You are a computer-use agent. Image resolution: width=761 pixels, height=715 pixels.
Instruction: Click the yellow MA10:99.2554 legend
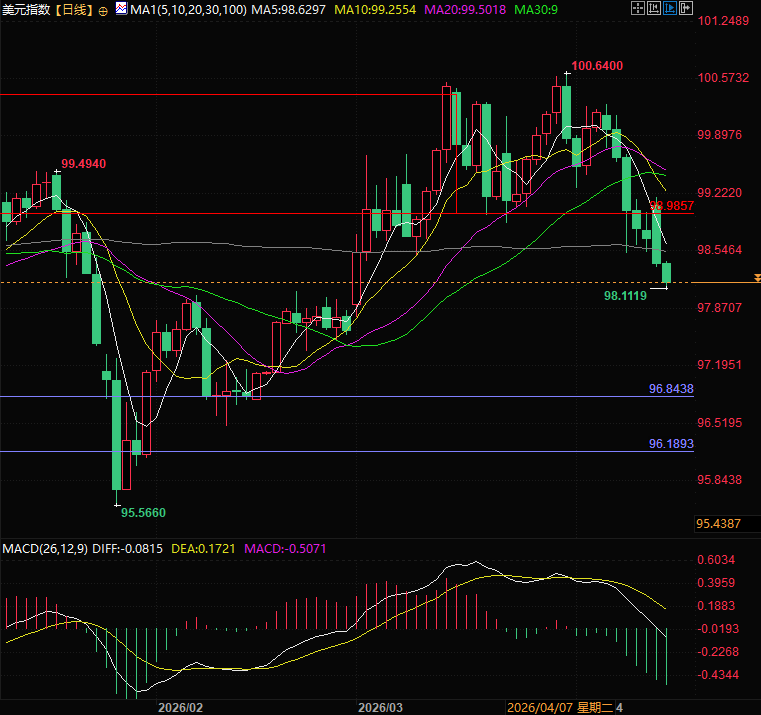tap(377, 9)
